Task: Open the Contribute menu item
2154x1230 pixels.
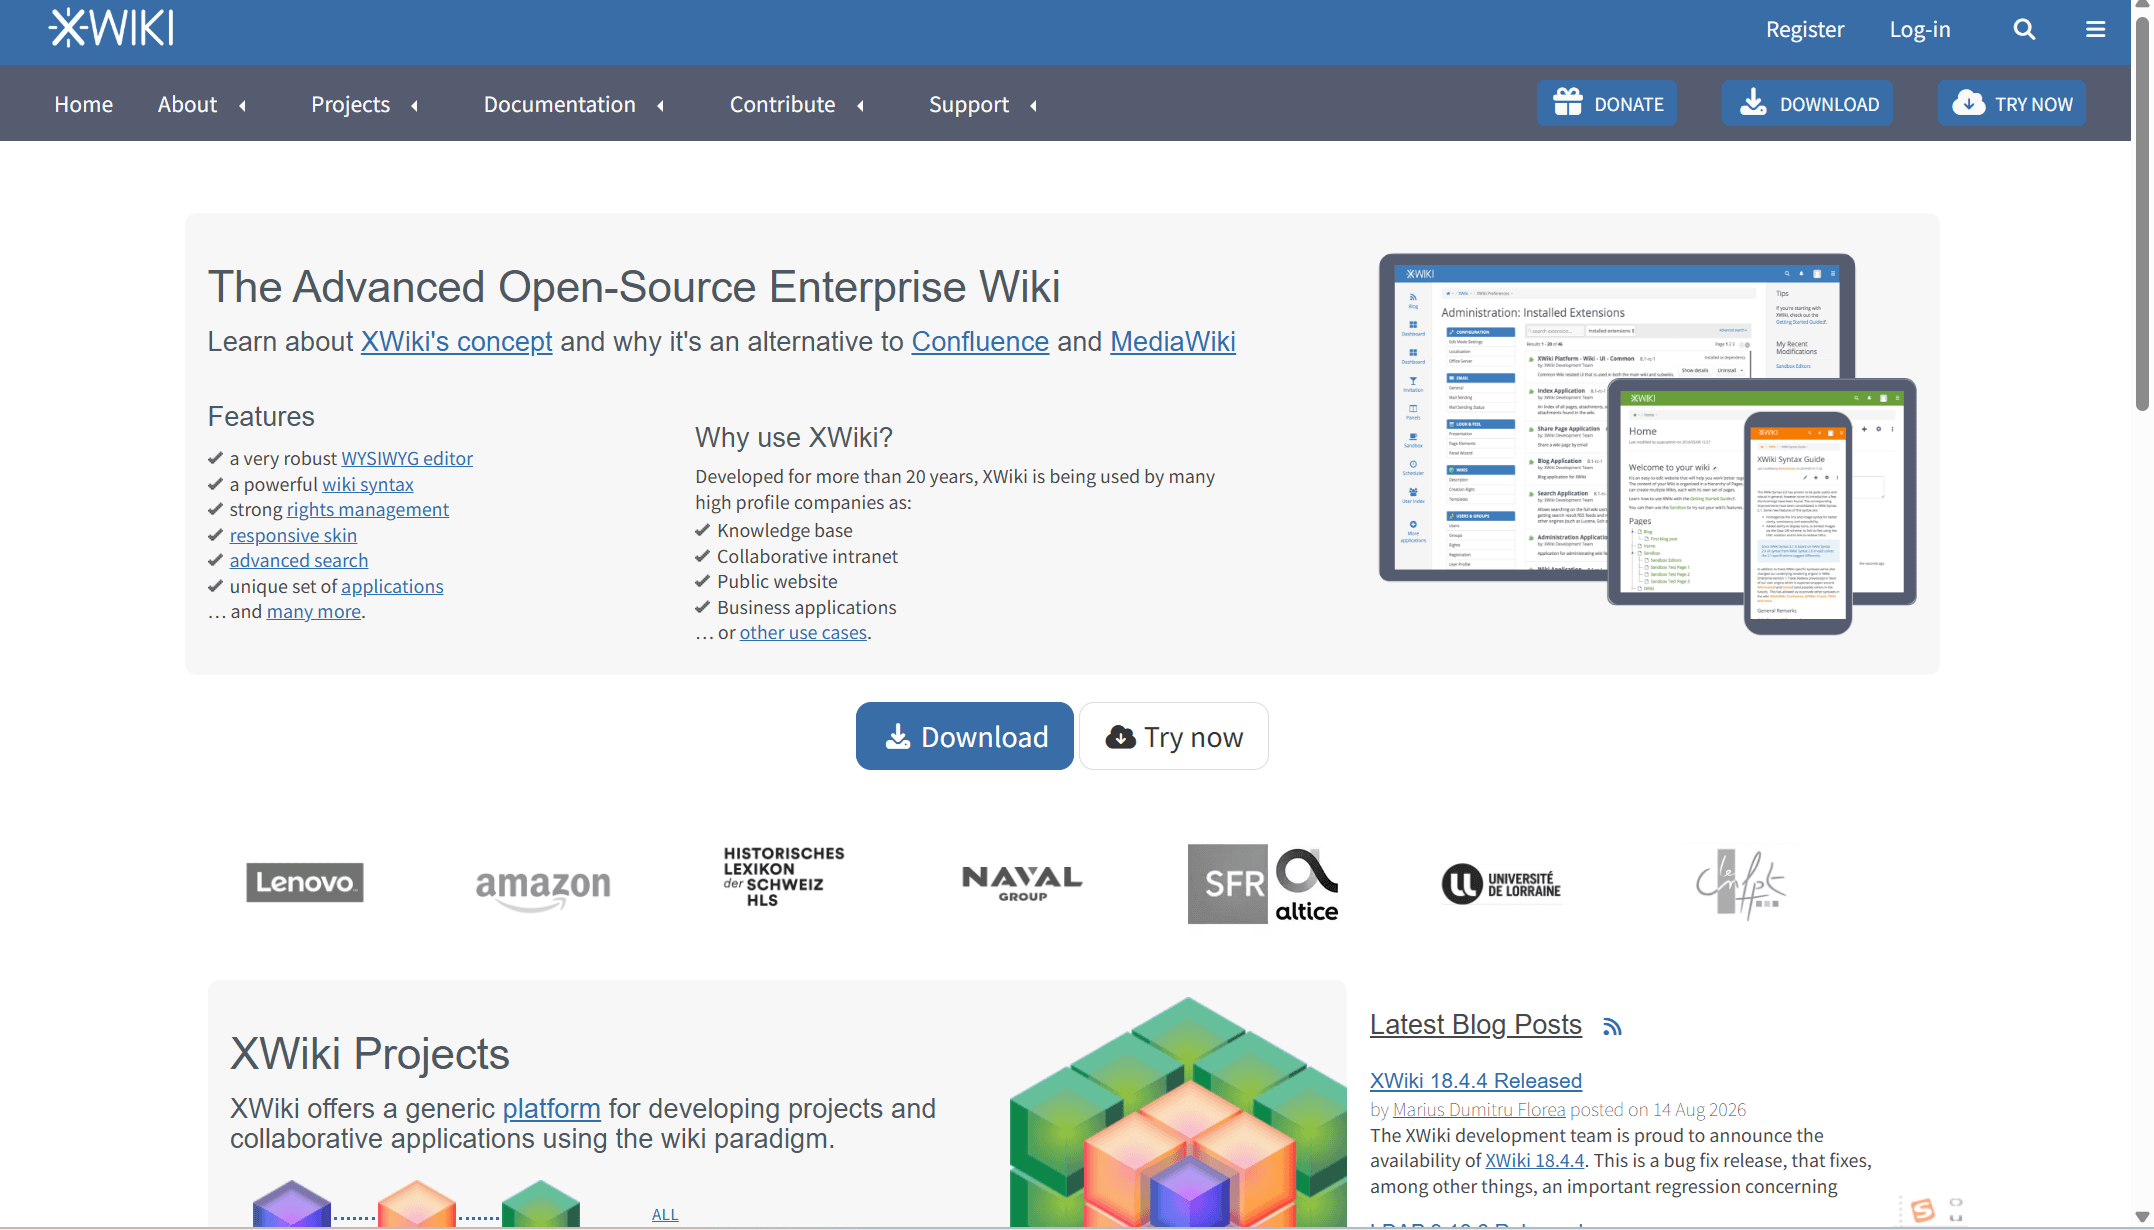Action: pyautogui.click(x=782, y=104)
